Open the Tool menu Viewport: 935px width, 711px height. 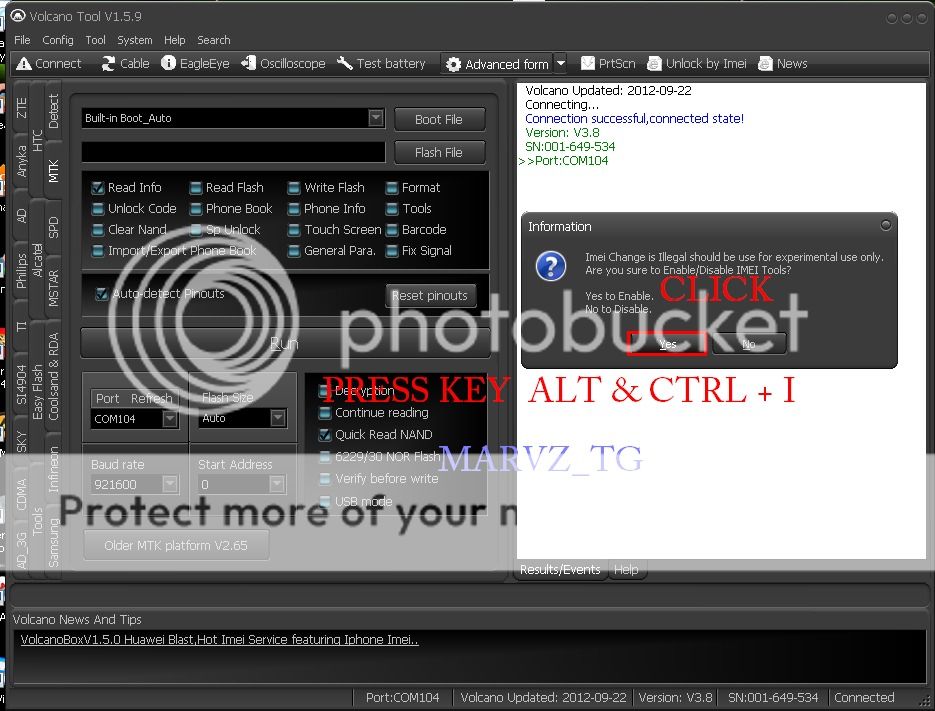point(95,40)
